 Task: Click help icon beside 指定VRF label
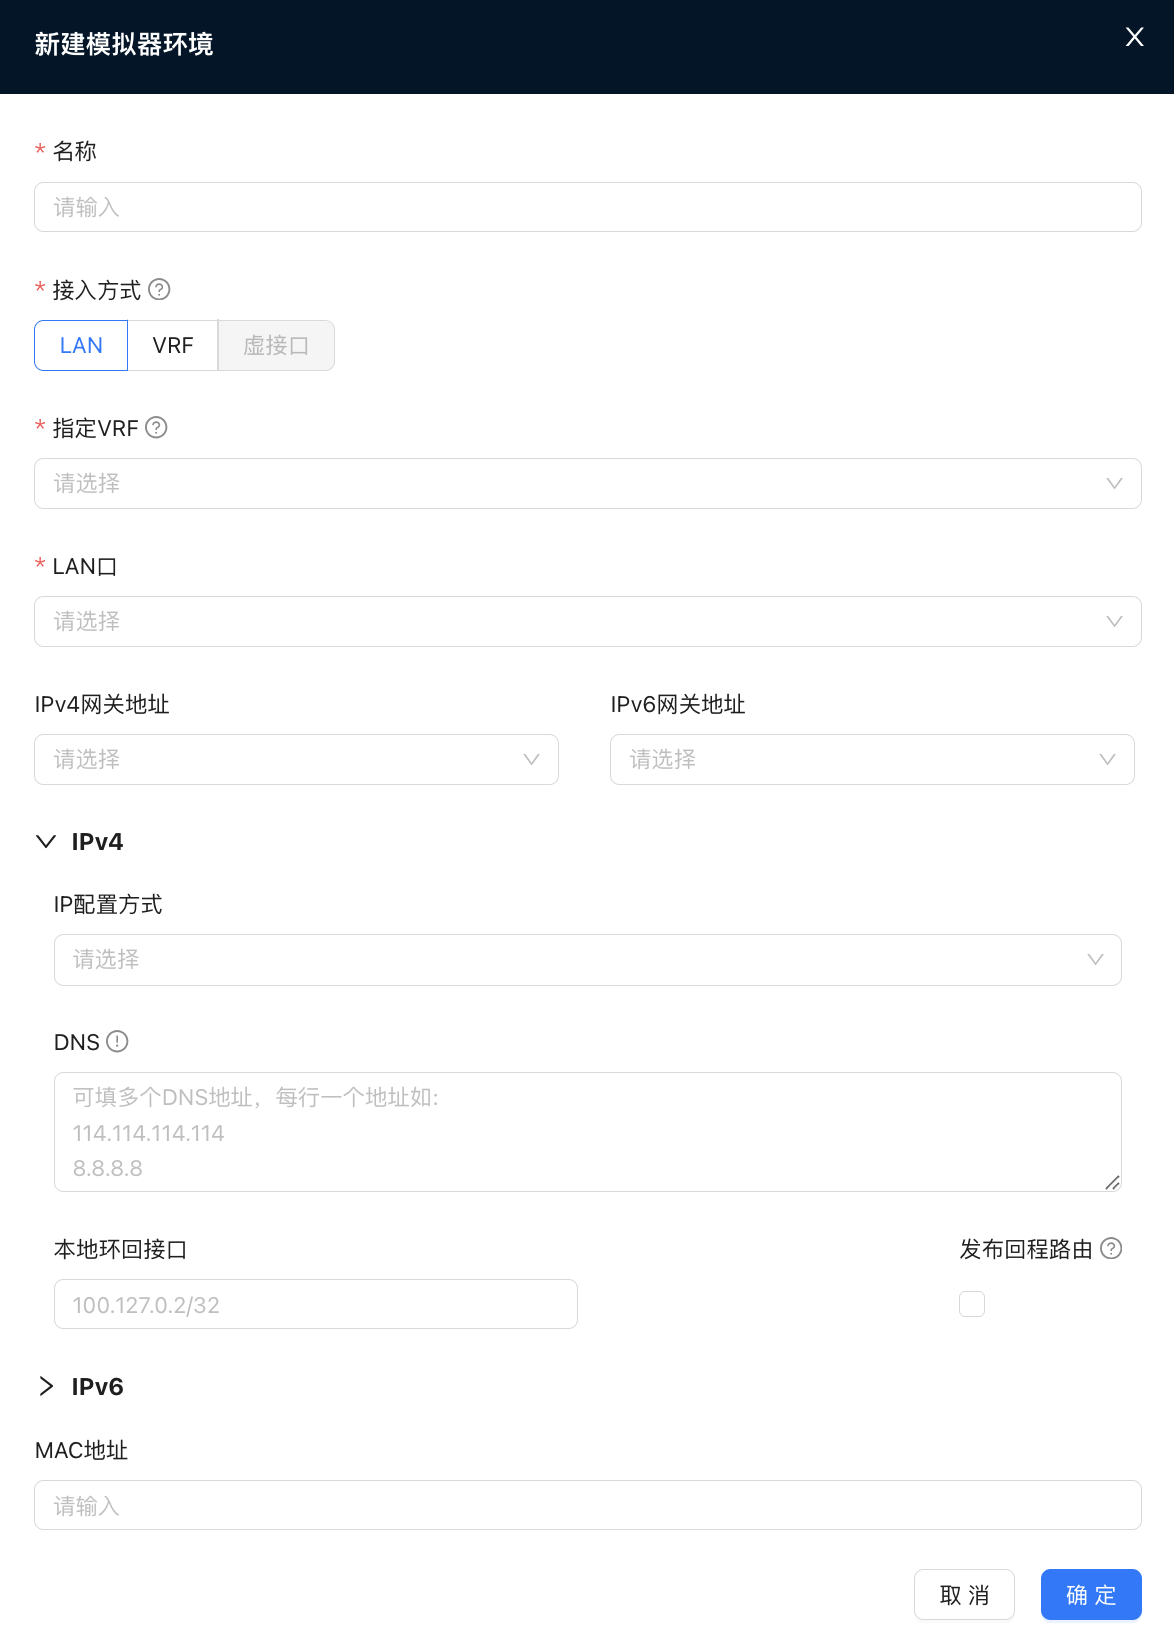156,428
